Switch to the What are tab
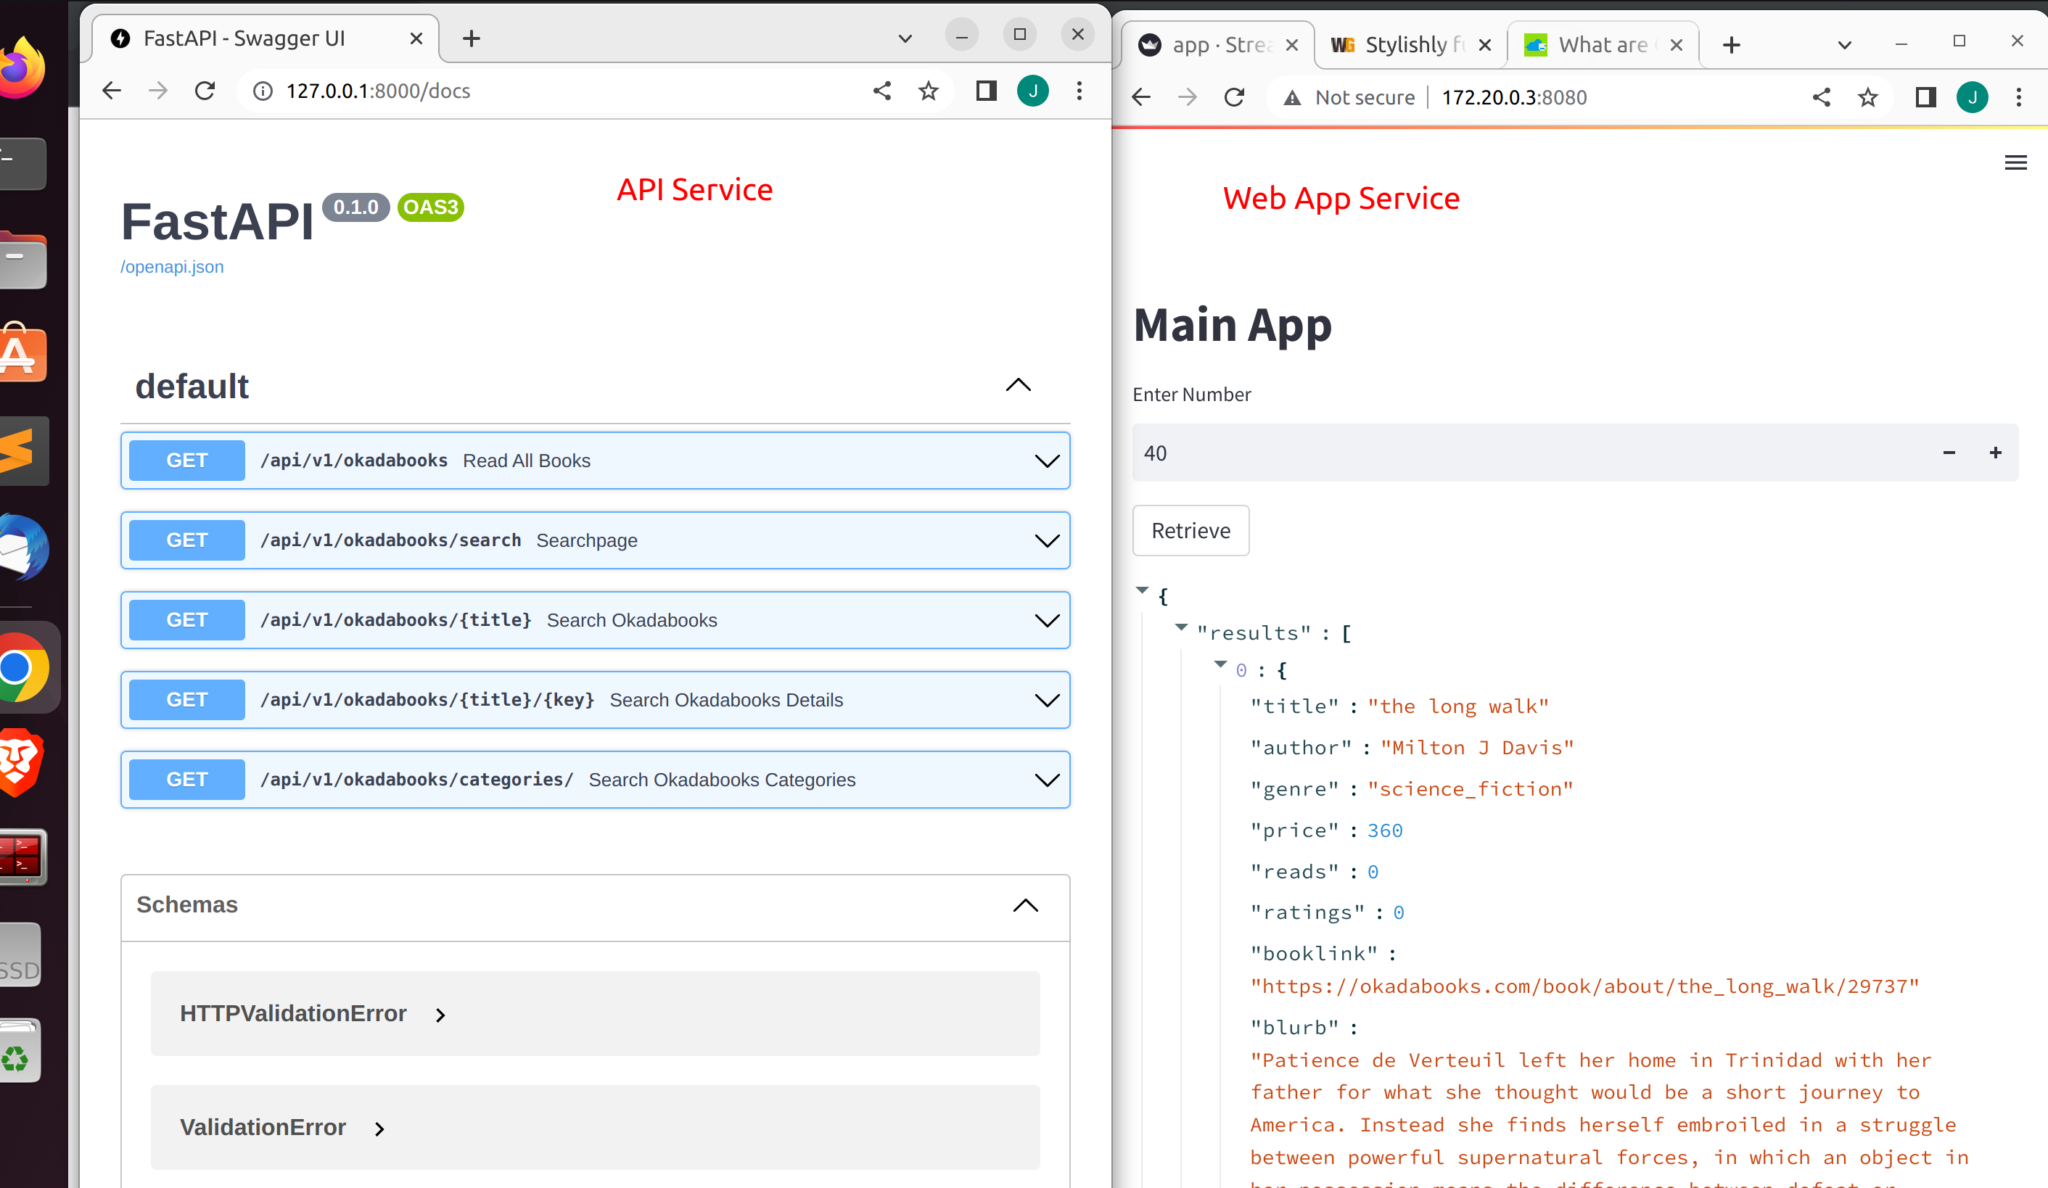The image size is (2048, 1188). (1602, 44)
